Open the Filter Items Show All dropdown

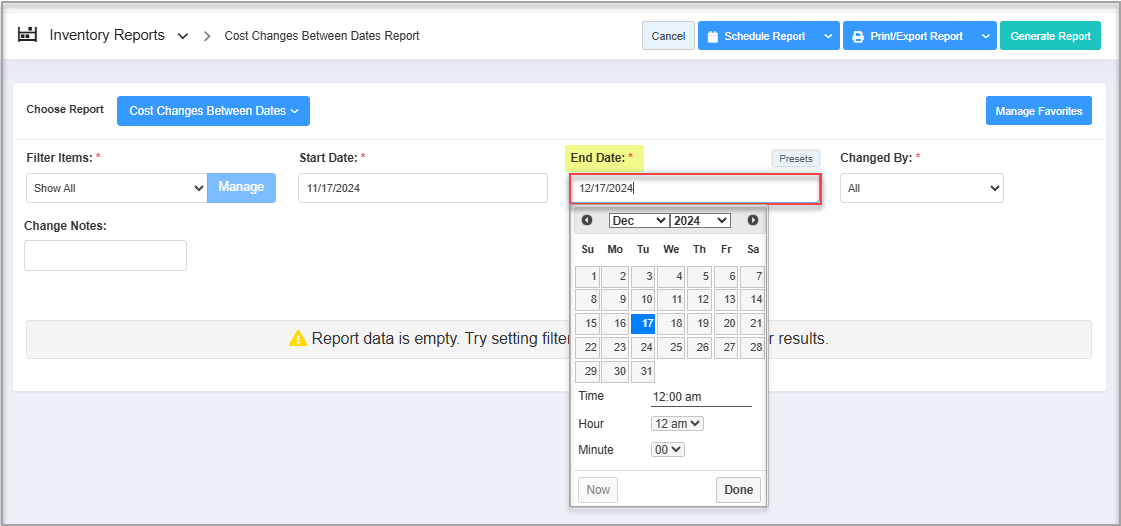pyautogui.click(x=116, y=188)
